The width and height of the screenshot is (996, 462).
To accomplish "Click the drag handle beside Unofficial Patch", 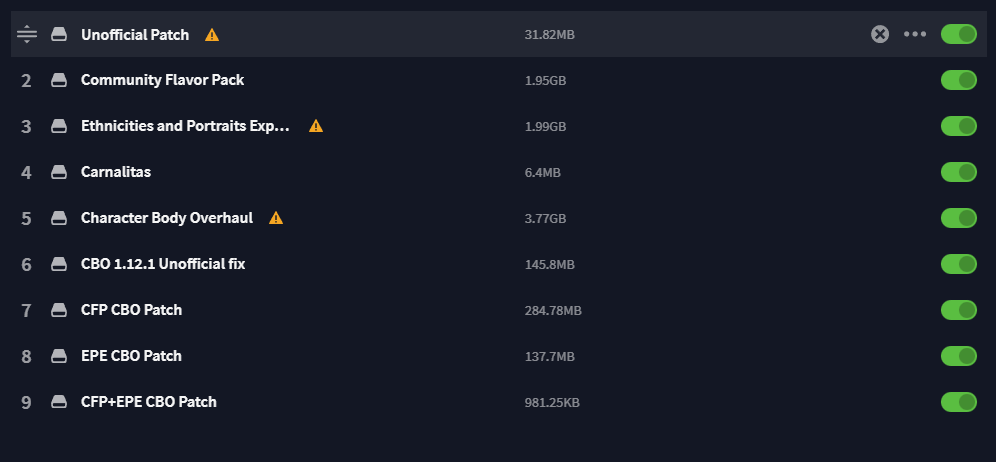I will [x=27, y=34].
